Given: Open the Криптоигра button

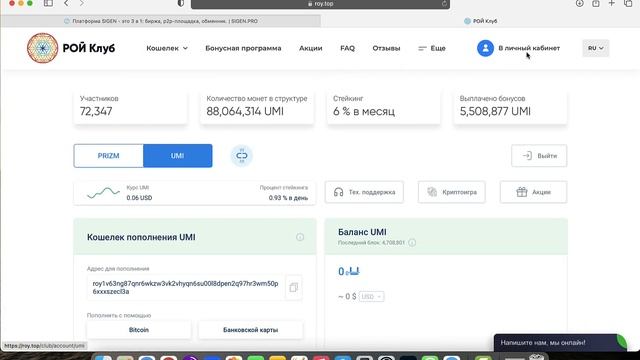Looking at the screenshot, I should coord(451,192).
